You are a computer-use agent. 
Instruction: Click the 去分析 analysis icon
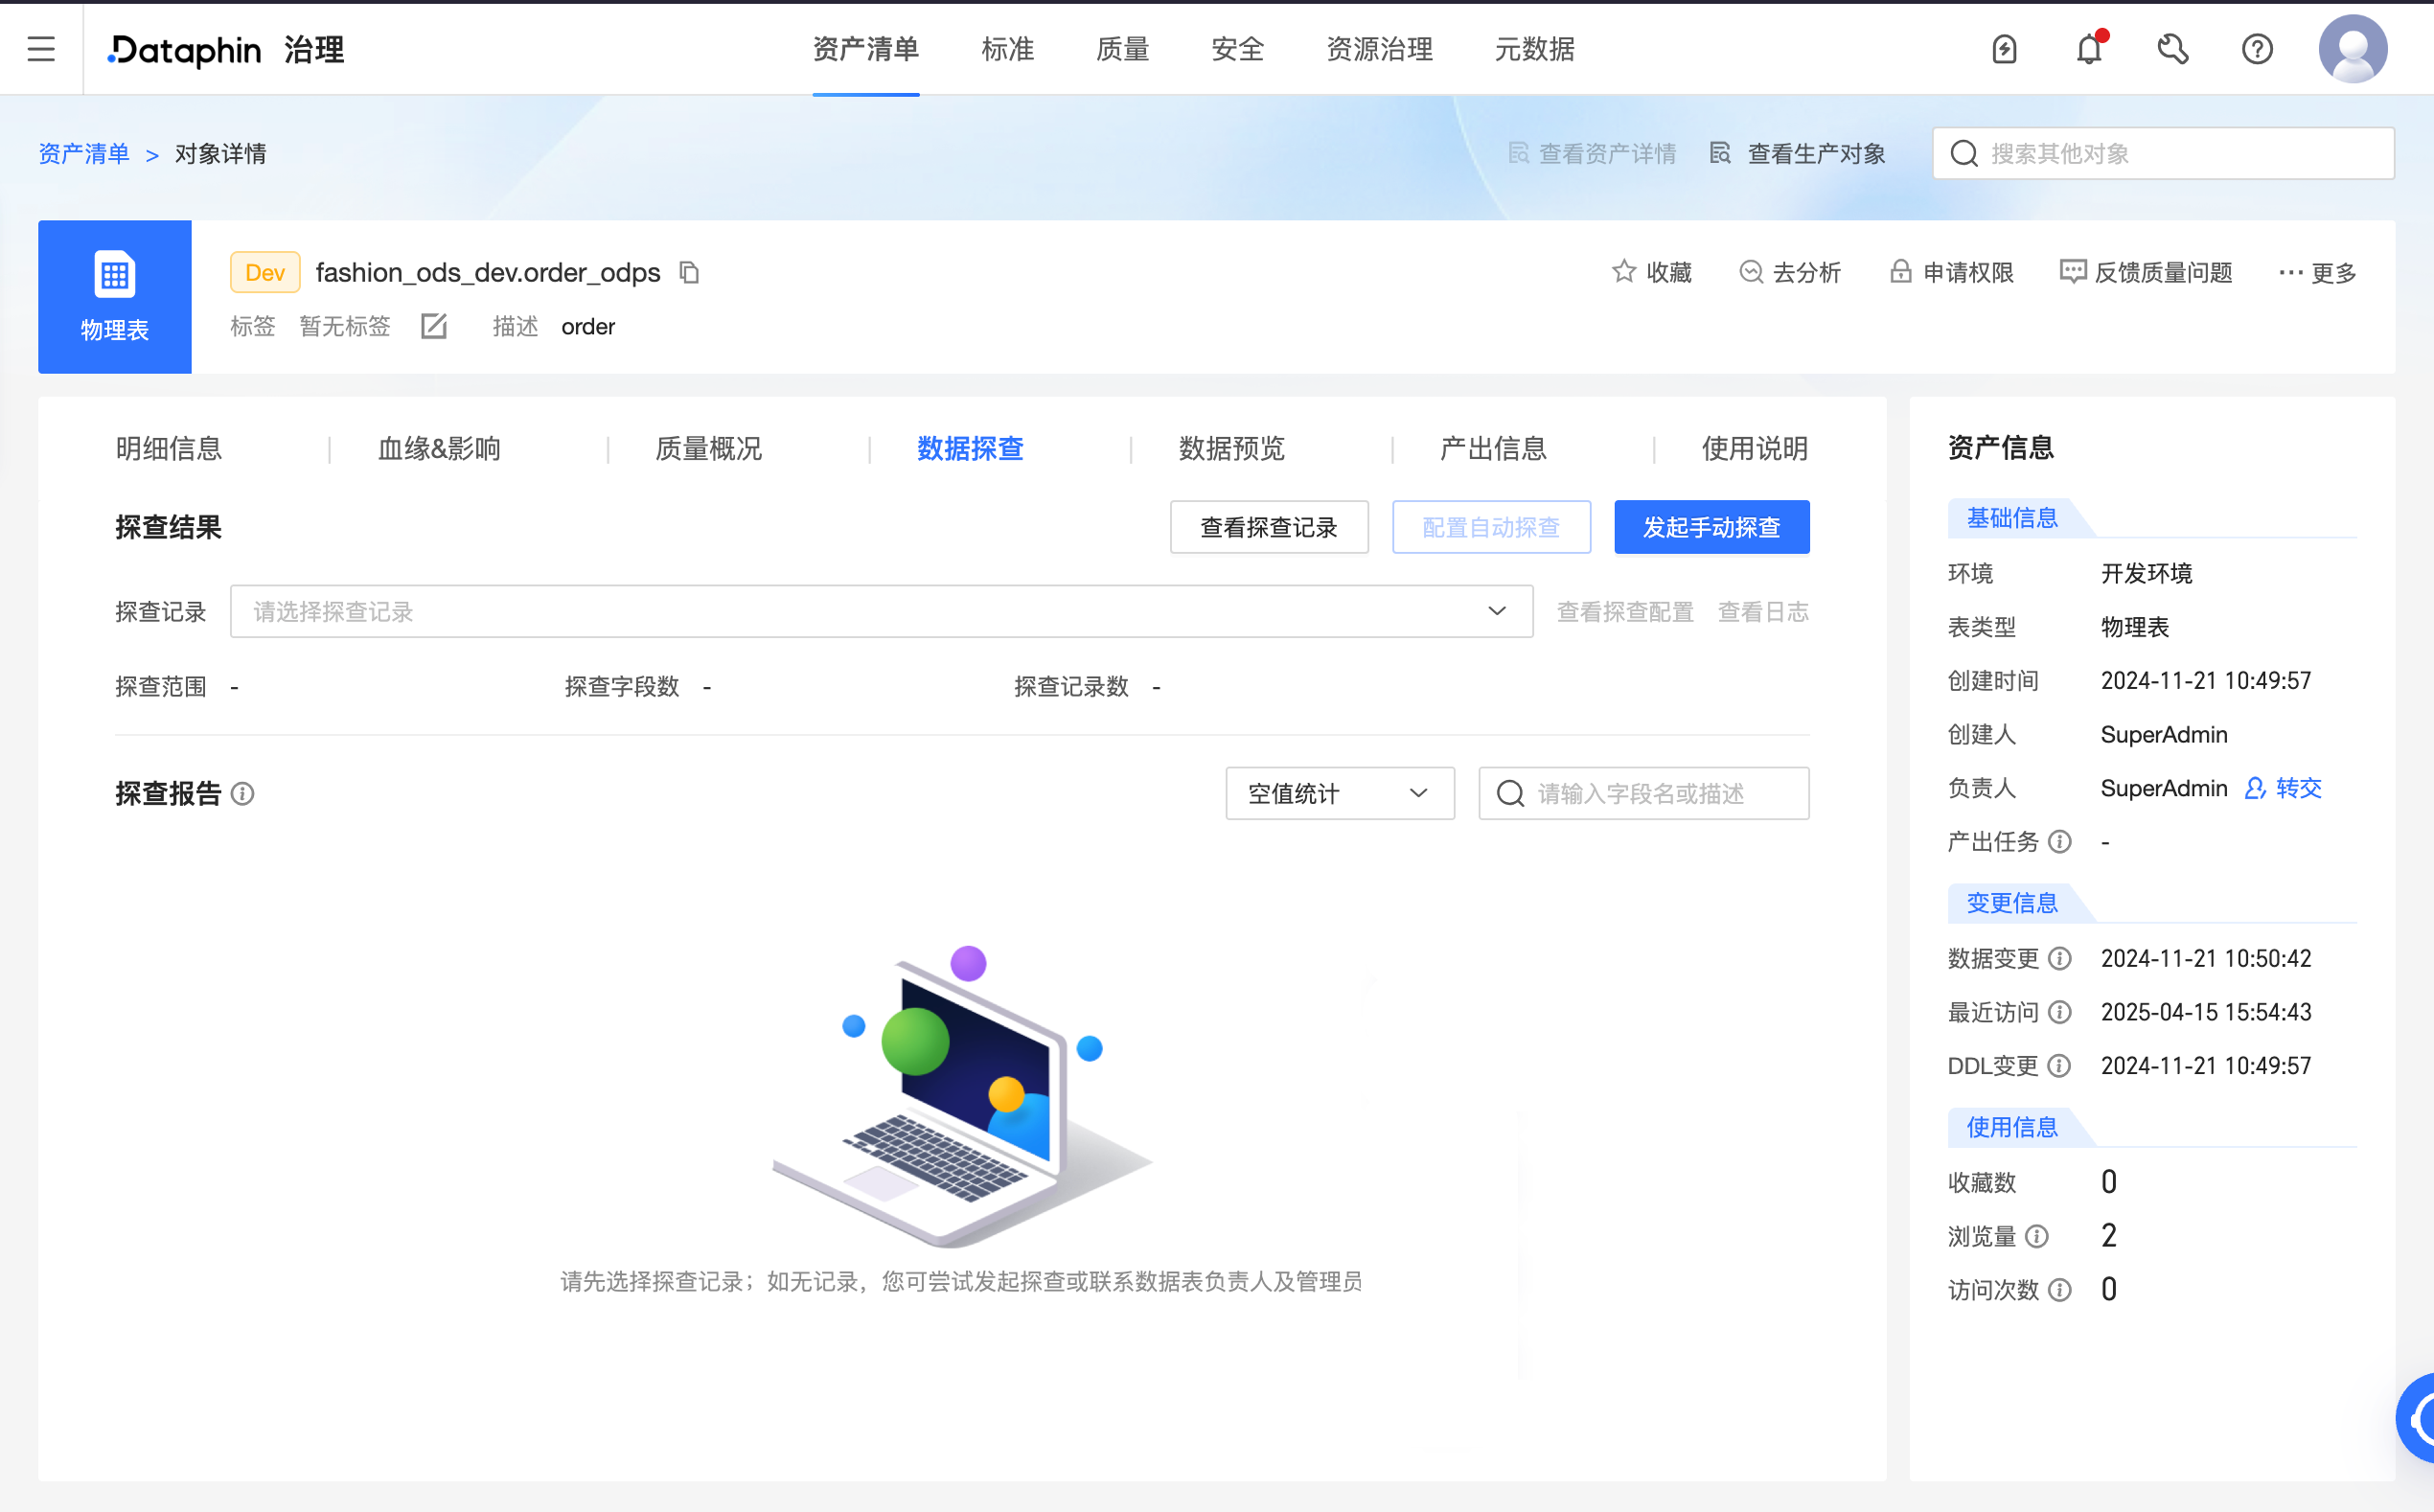[x=1752, y=272]
